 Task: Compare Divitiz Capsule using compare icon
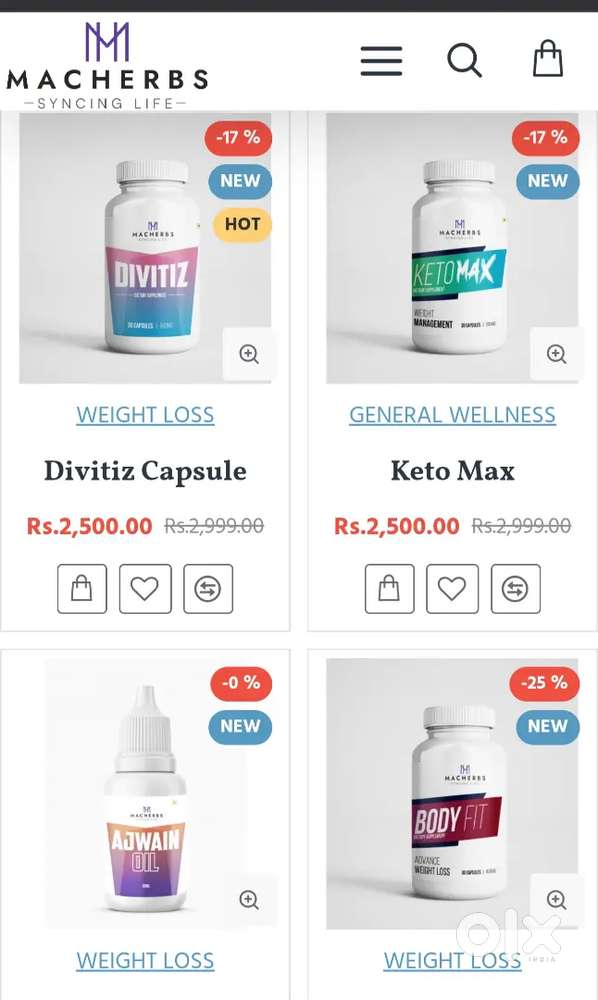click(x=208, y=589)
